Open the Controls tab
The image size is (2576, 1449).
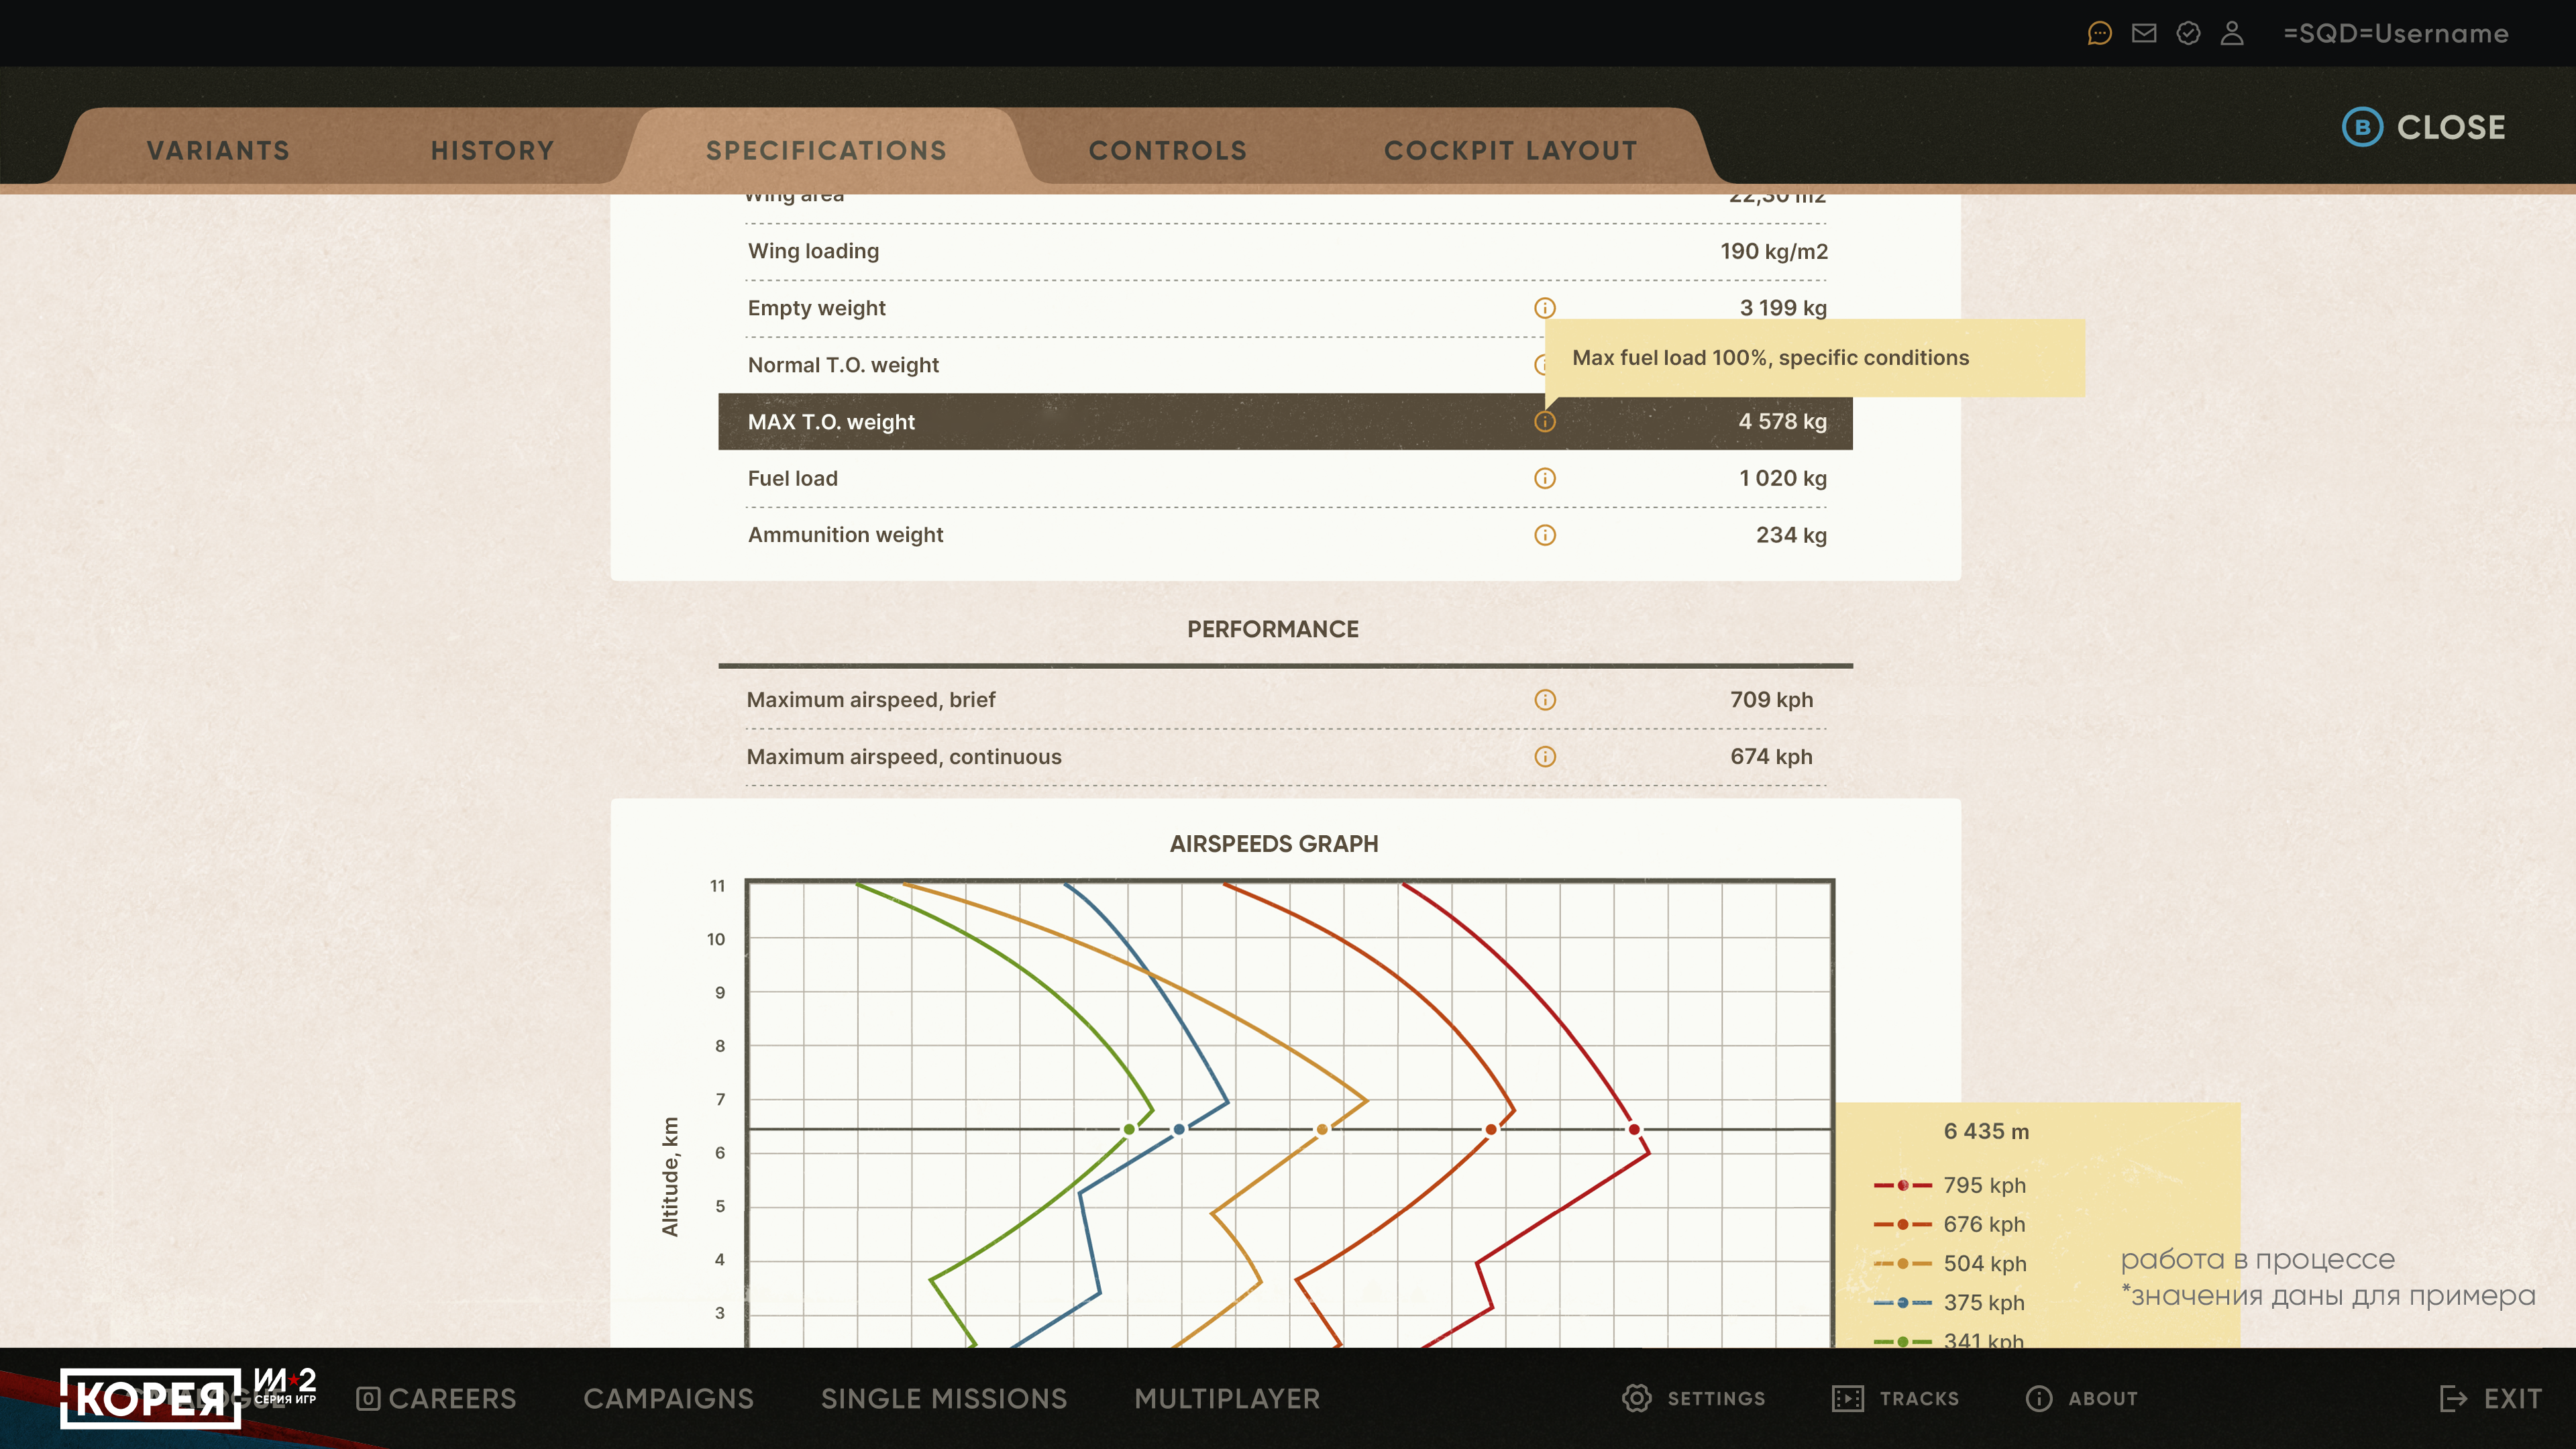pyautogui.click(x=1168, y=151)
